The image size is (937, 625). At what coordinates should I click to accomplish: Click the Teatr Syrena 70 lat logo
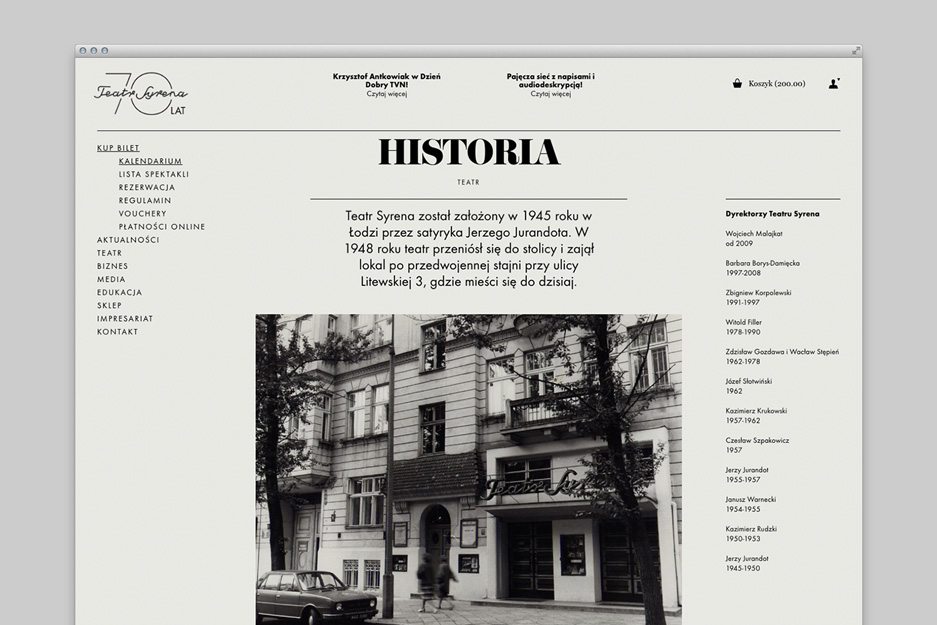coord(140,94)
